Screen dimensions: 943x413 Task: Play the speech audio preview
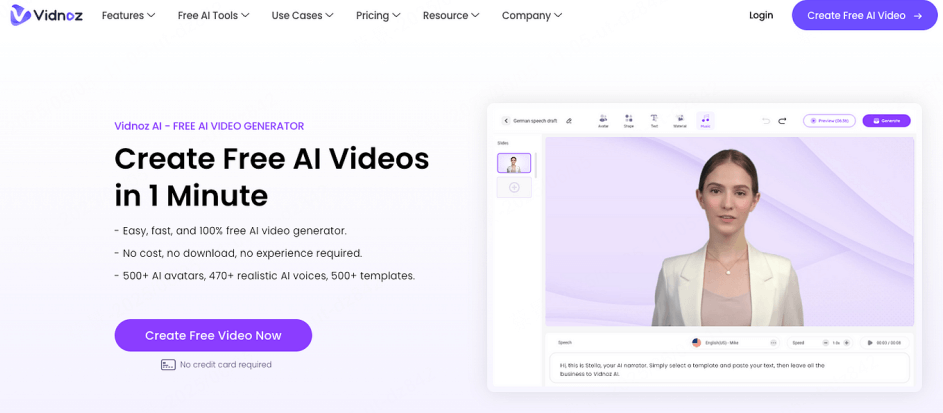click(x=870, y=343)
